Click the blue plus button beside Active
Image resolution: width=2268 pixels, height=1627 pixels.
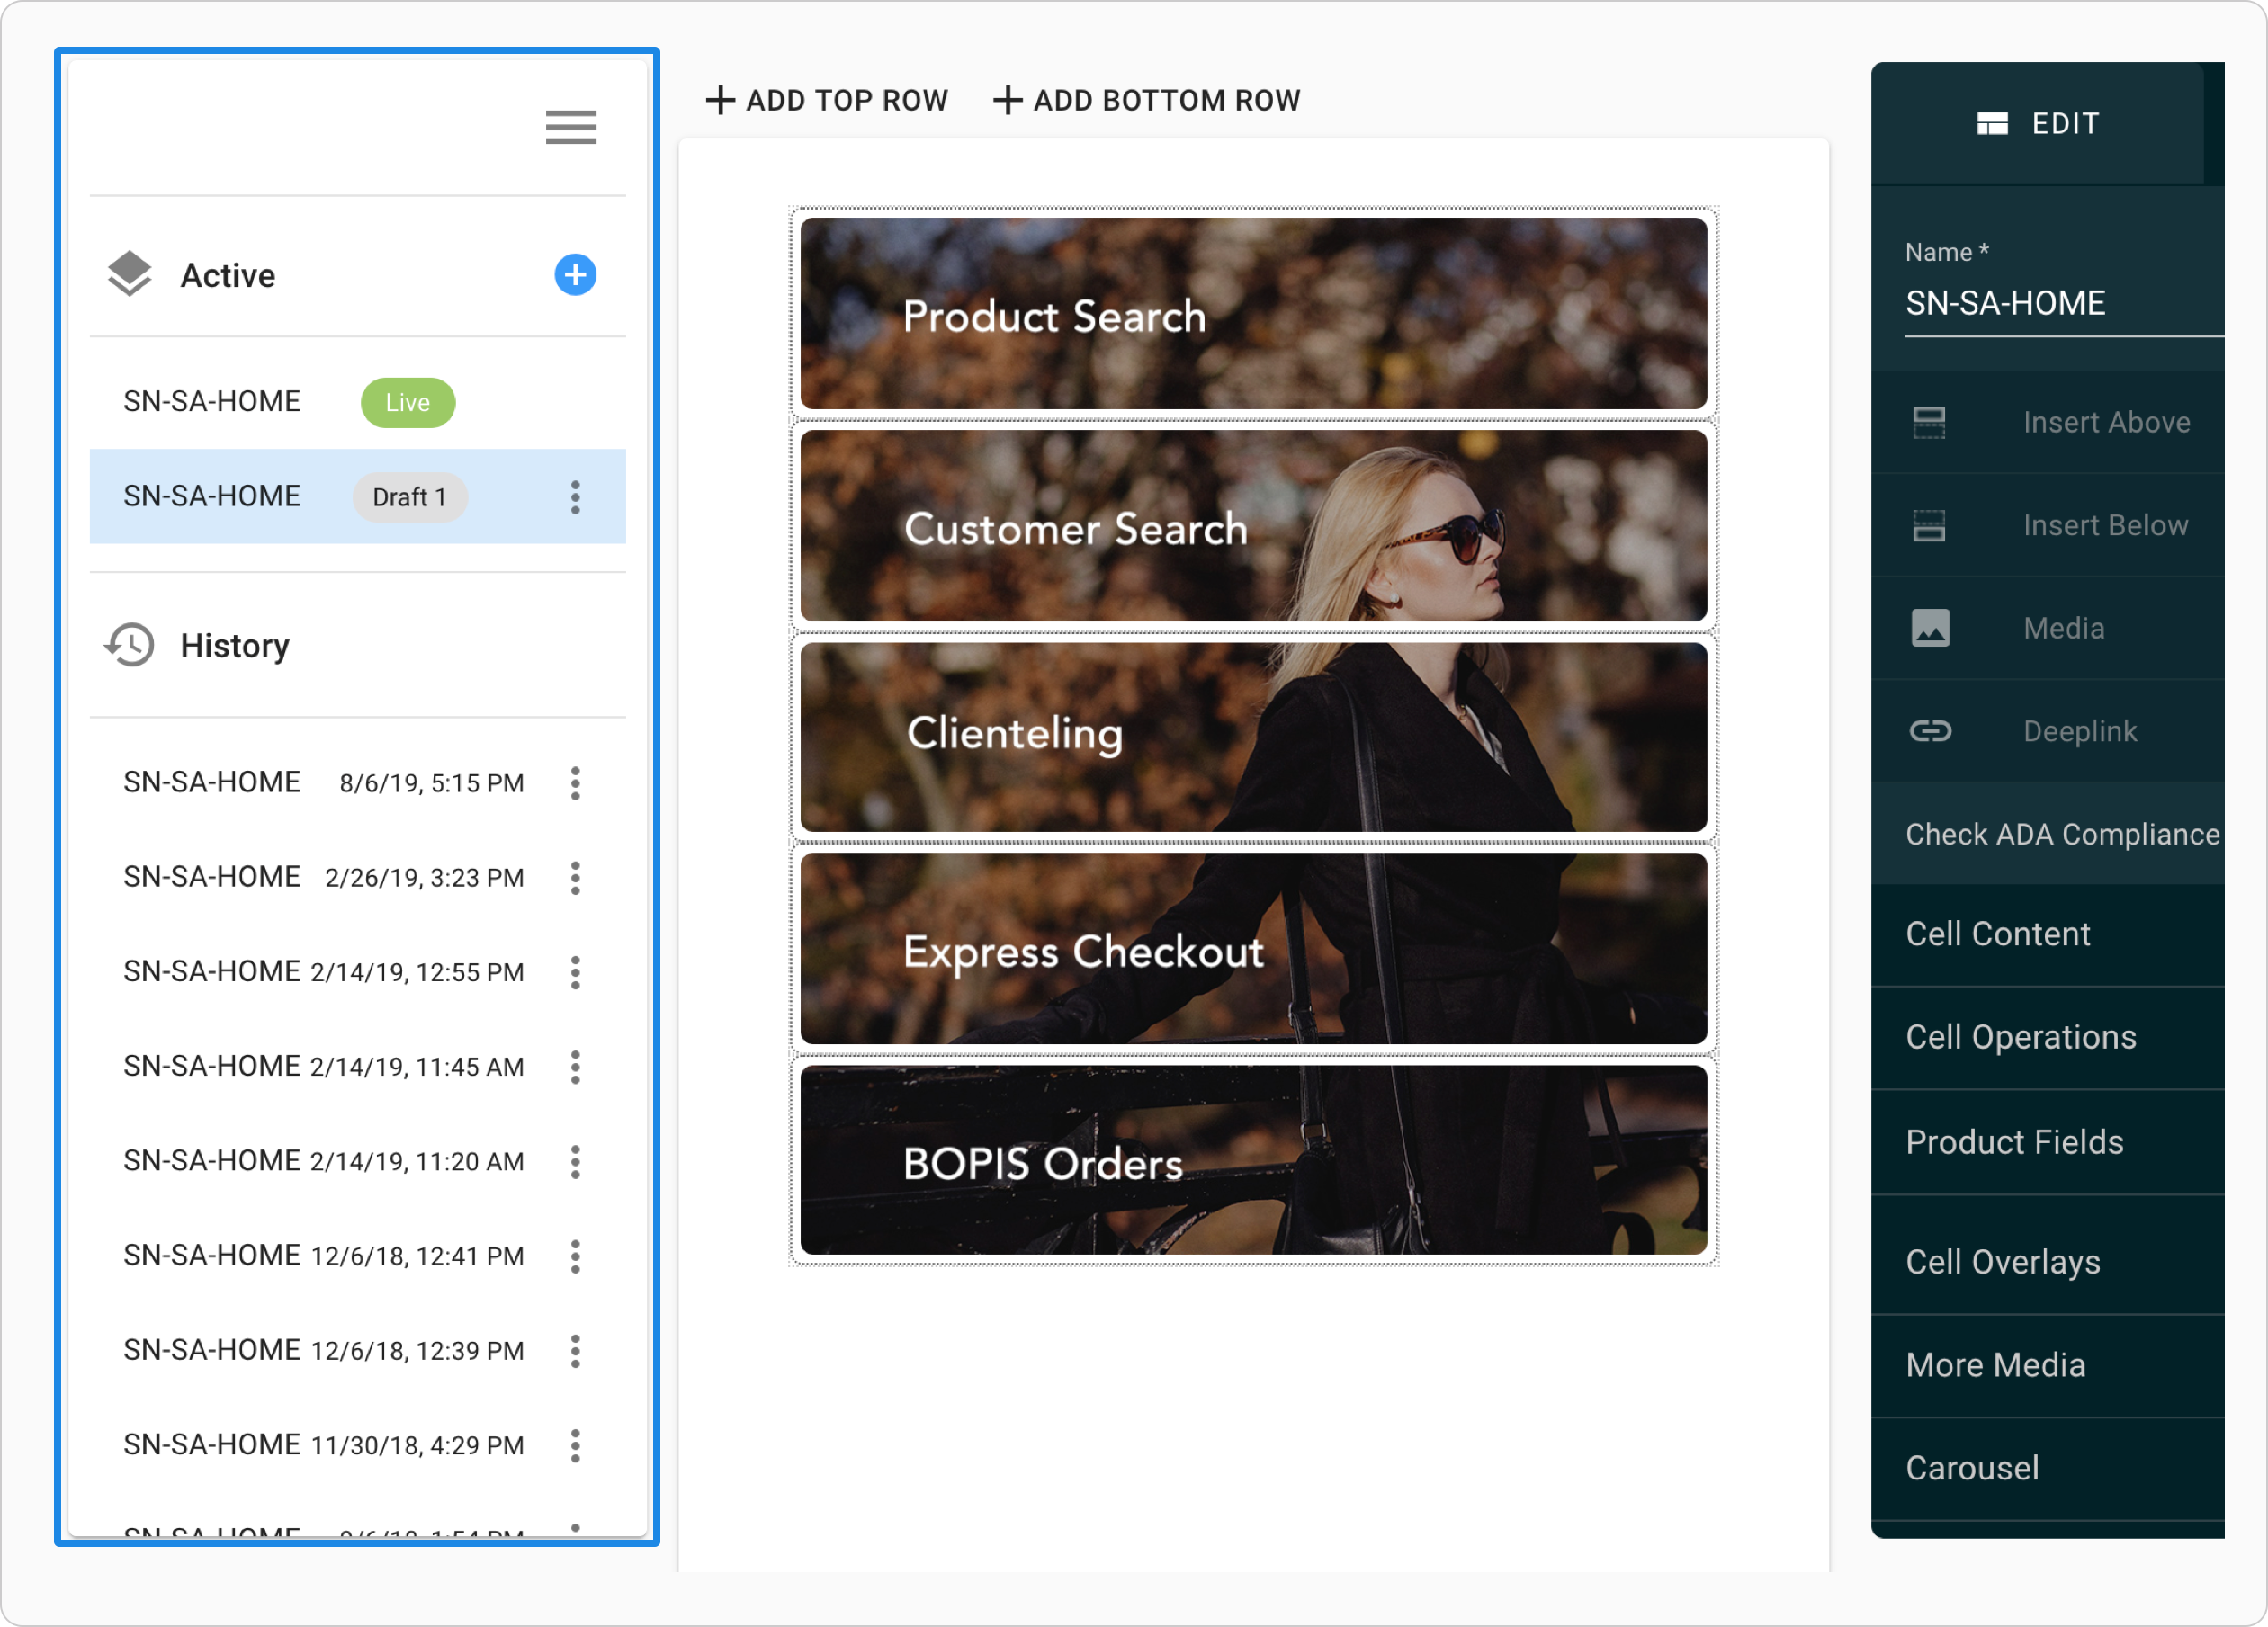(x=575, y=275)
